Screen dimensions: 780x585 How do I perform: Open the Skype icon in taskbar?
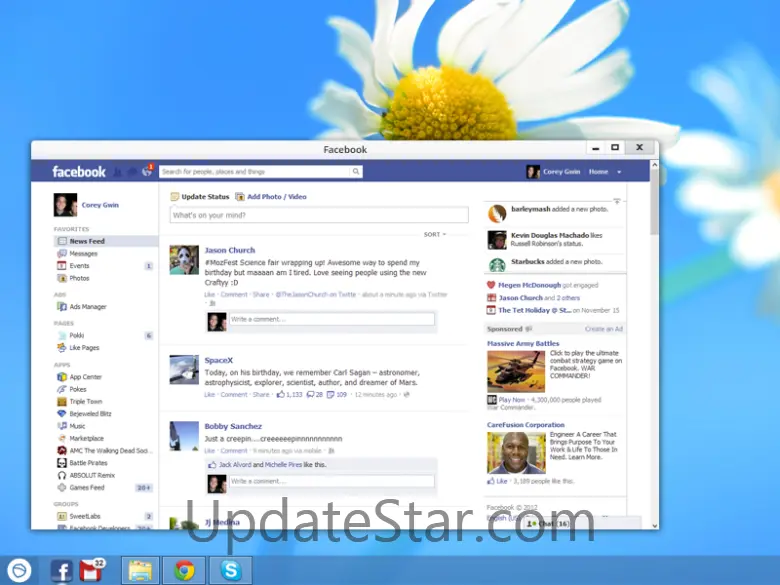231,570
